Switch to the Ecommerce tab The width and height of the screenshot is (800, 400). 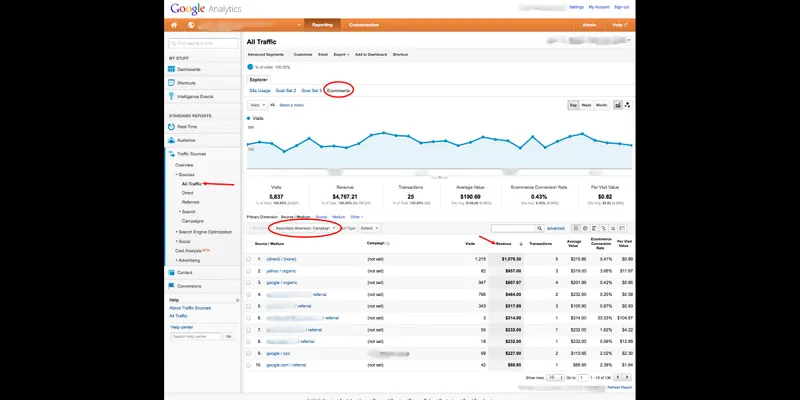pos(338,90)
